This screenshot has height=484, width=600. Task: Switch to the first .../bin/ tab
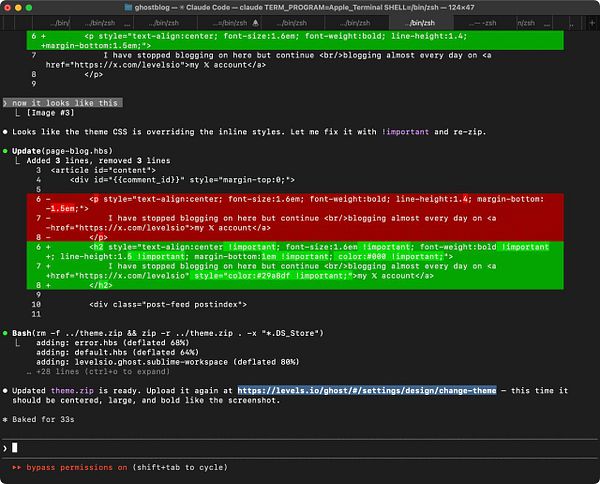[59, 23]
